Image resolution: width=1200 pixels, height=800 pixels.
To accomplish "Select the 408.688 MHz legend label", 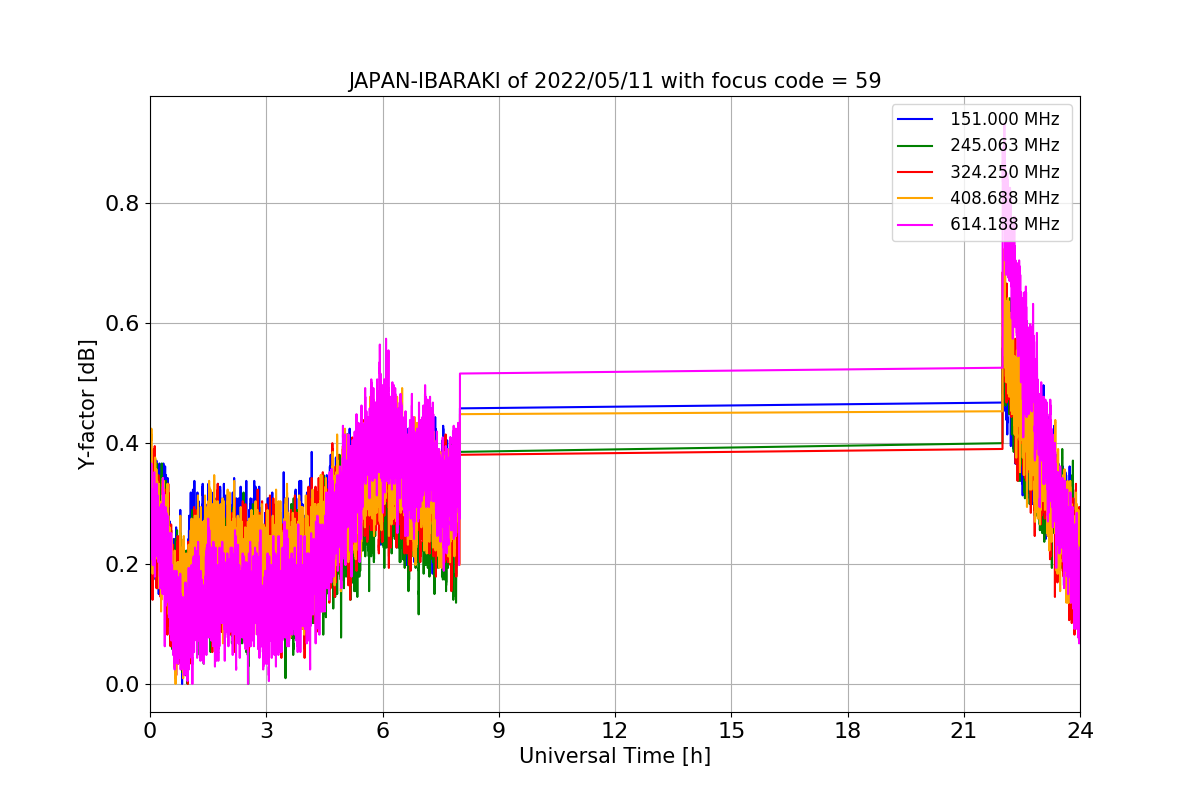I will point(1004,198).
